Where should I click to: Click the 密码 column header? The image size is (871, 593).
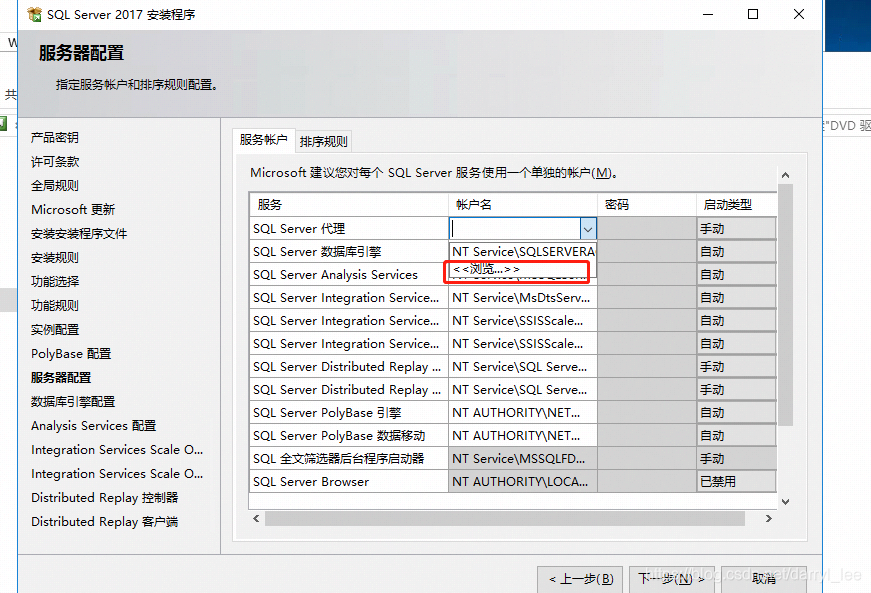pos(647,204)
